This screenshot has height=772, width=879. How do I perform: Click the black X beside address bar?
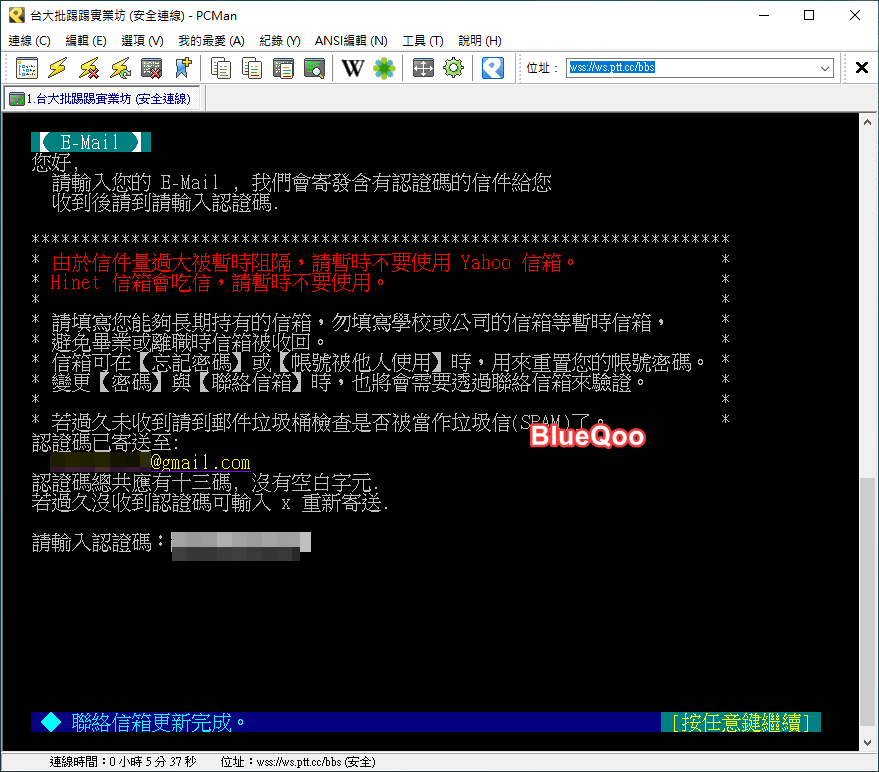pos(861,68)
